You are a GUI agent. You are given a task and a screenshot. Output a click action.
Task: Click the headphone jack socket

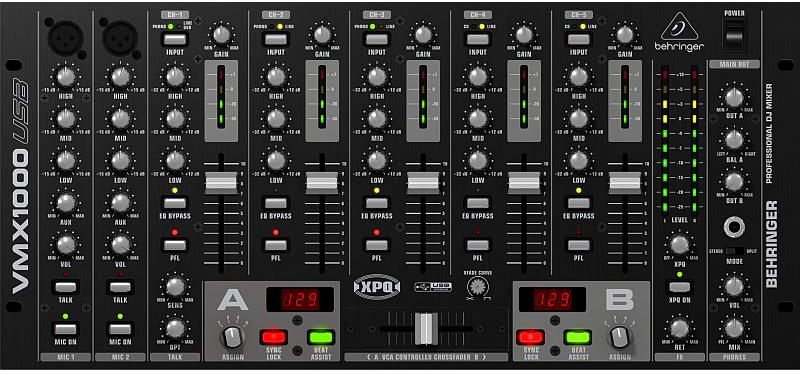[x=734, y=227]
